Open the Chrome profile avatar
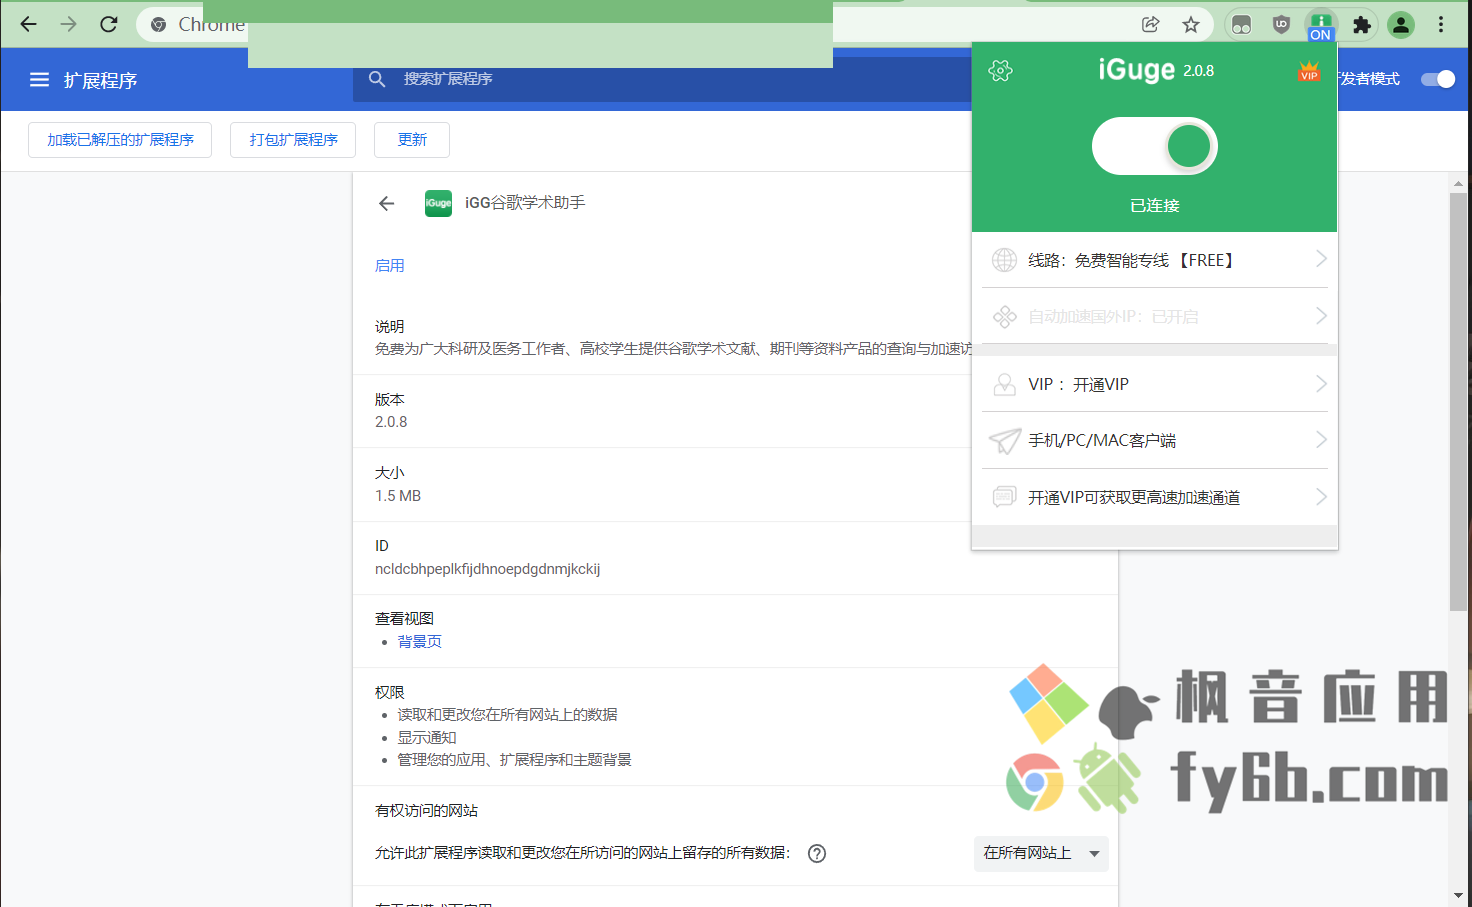Viewport: 1472px width, 907px height. click(1401, 25)
